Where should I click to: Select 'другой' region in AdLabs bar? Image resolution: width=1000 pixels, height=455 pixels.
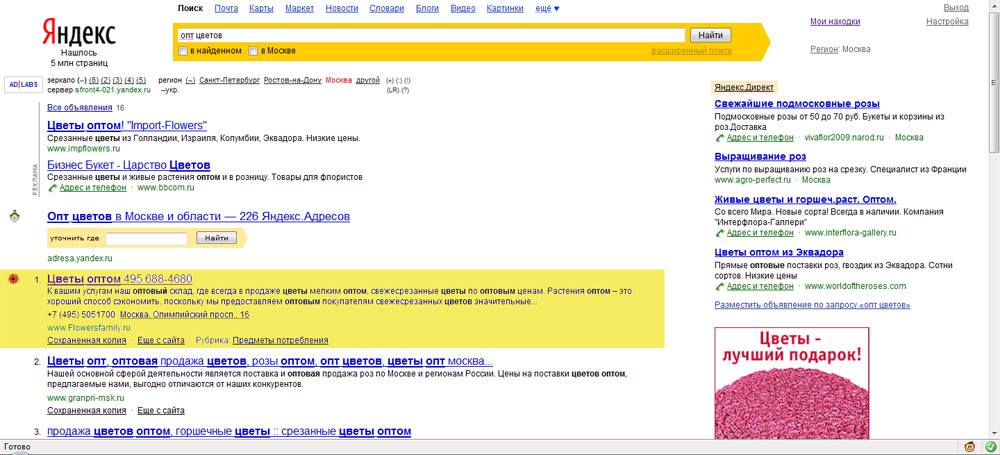(368, 80)
